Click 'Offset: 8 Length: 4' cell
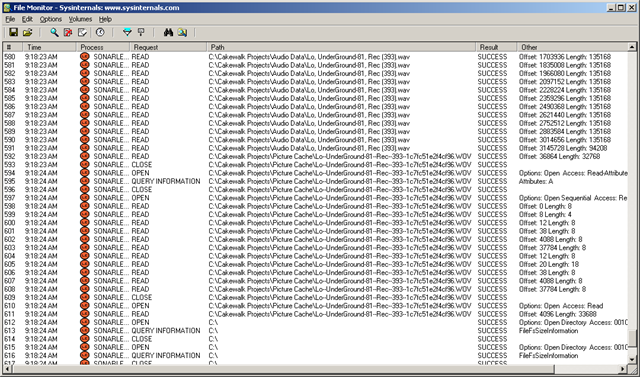The height and width of the screenshot is (377, 640). pyautogui.click(x=545, y=215)
